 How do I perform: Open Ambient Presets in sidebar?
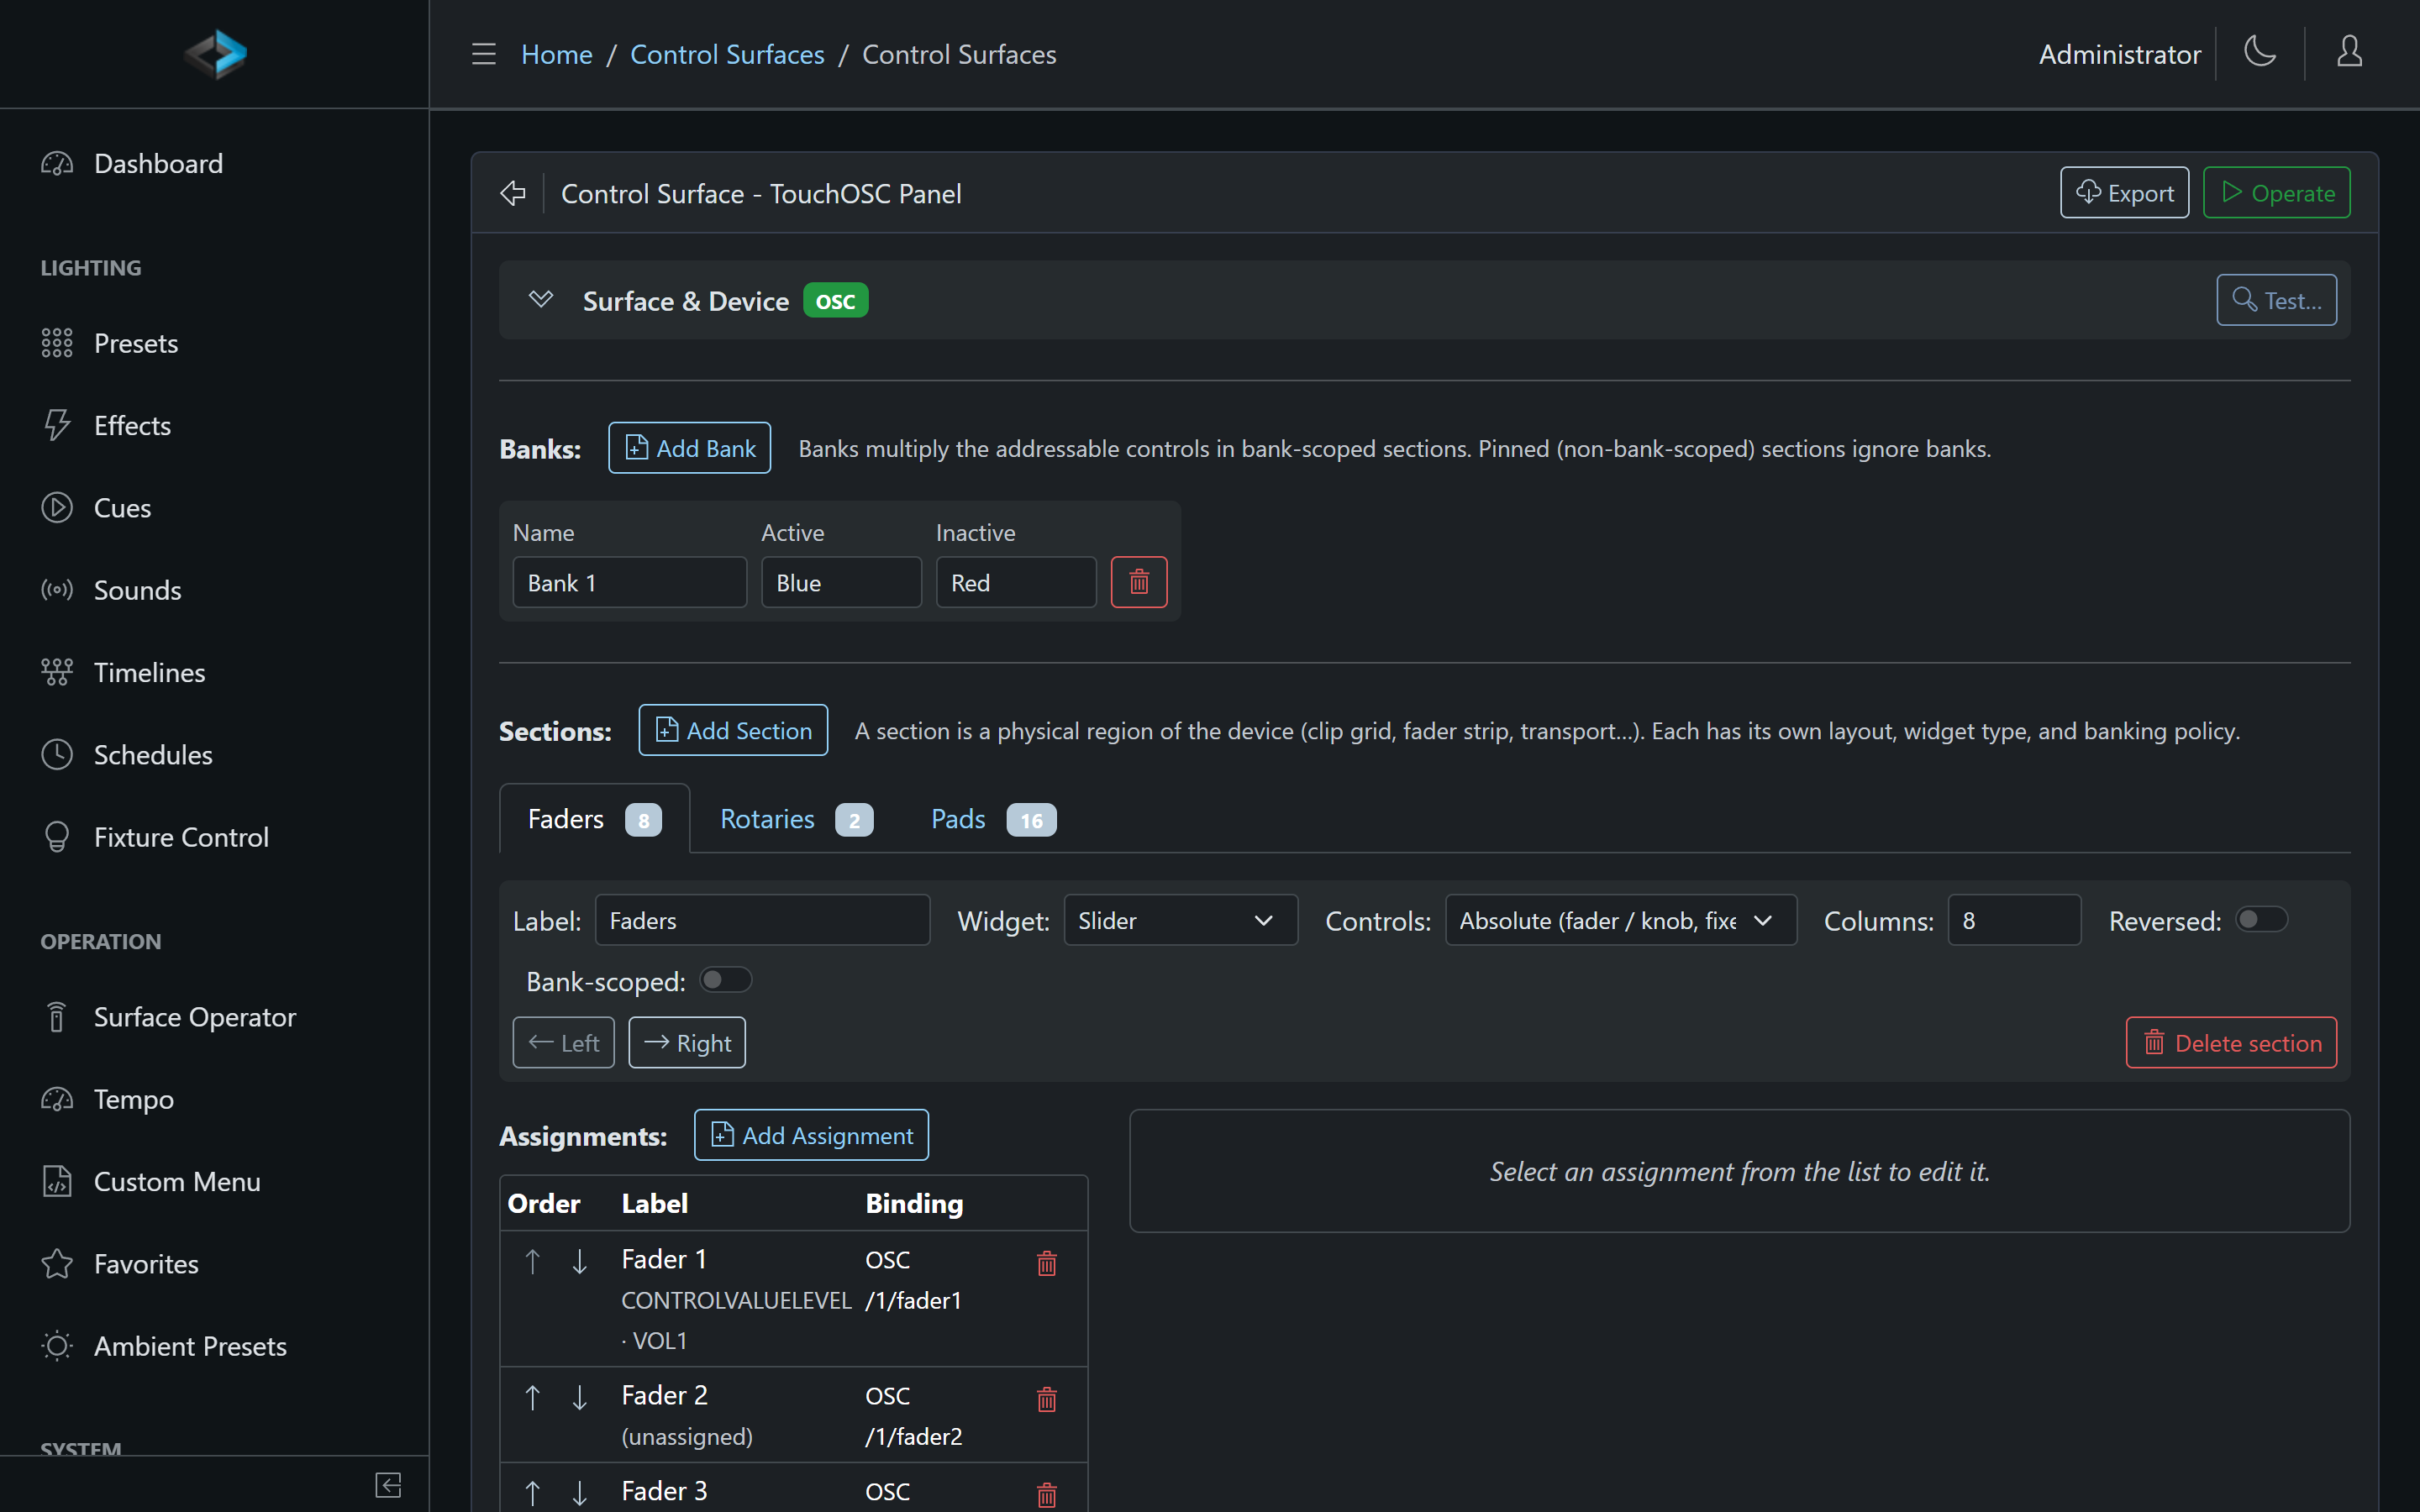click(214, 1345)
